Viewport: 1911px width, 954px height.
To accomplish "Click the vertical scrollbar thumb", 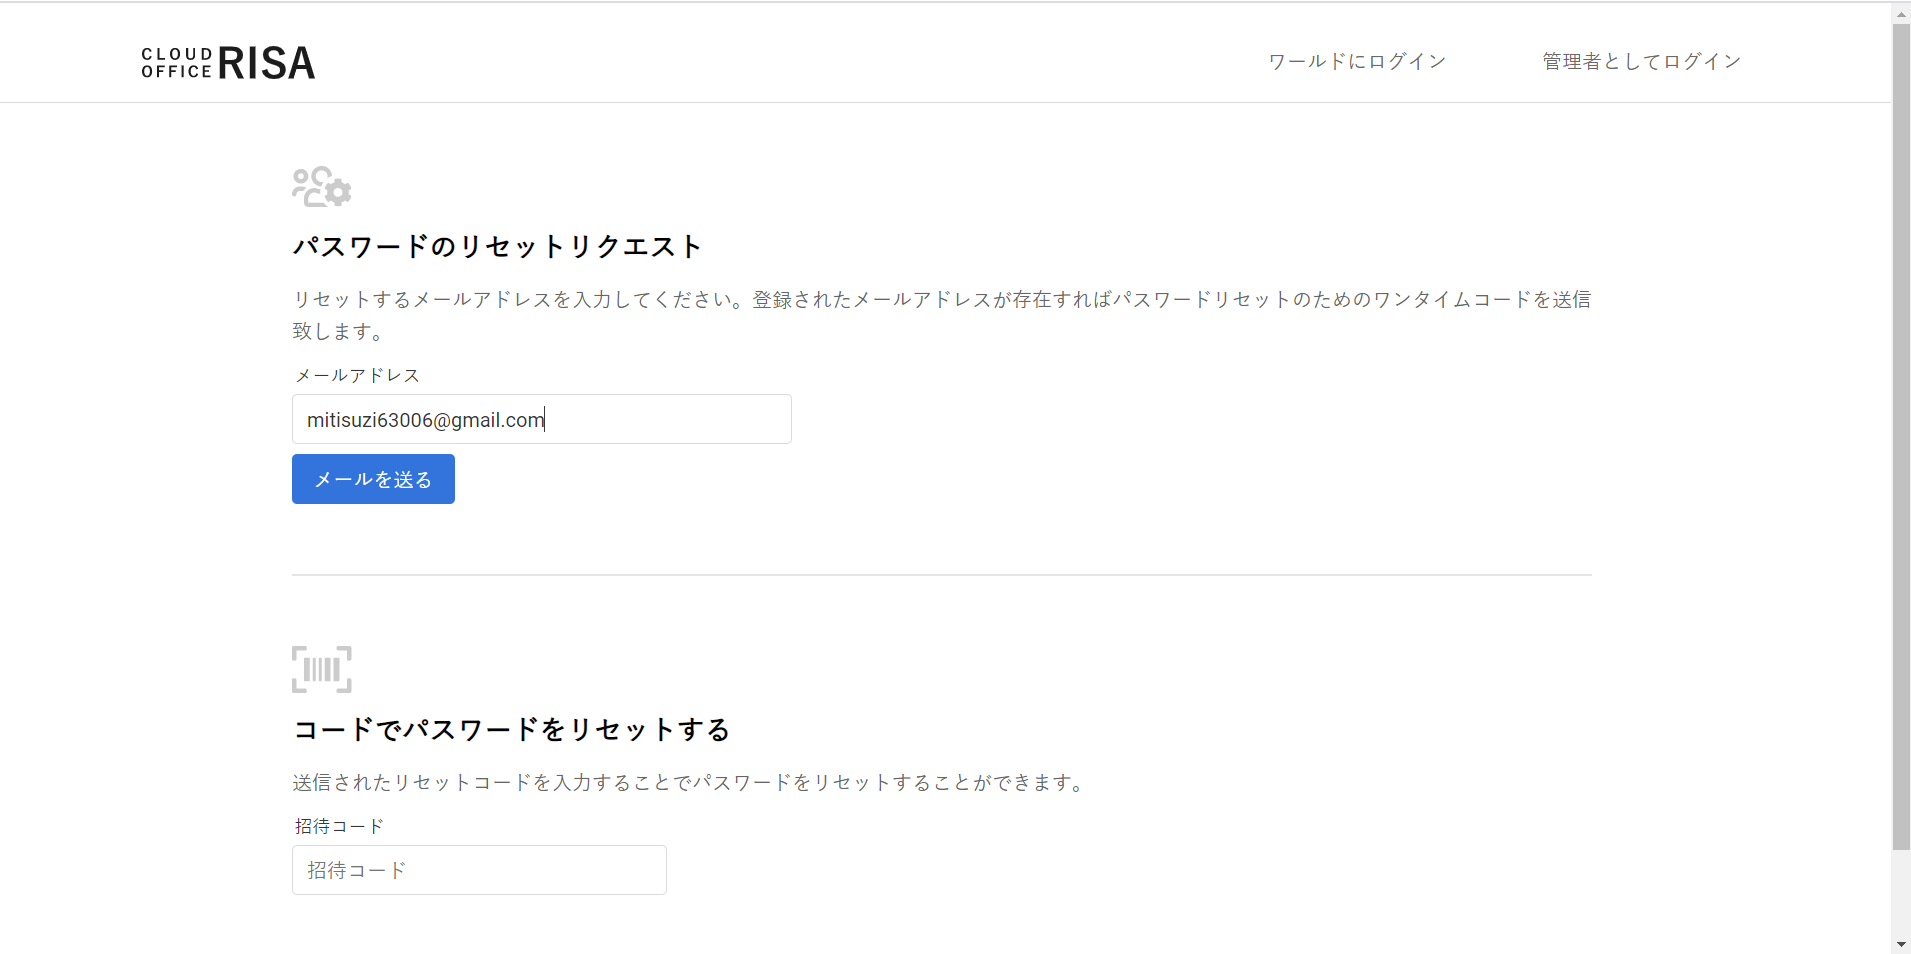I will coord(1901,437).
